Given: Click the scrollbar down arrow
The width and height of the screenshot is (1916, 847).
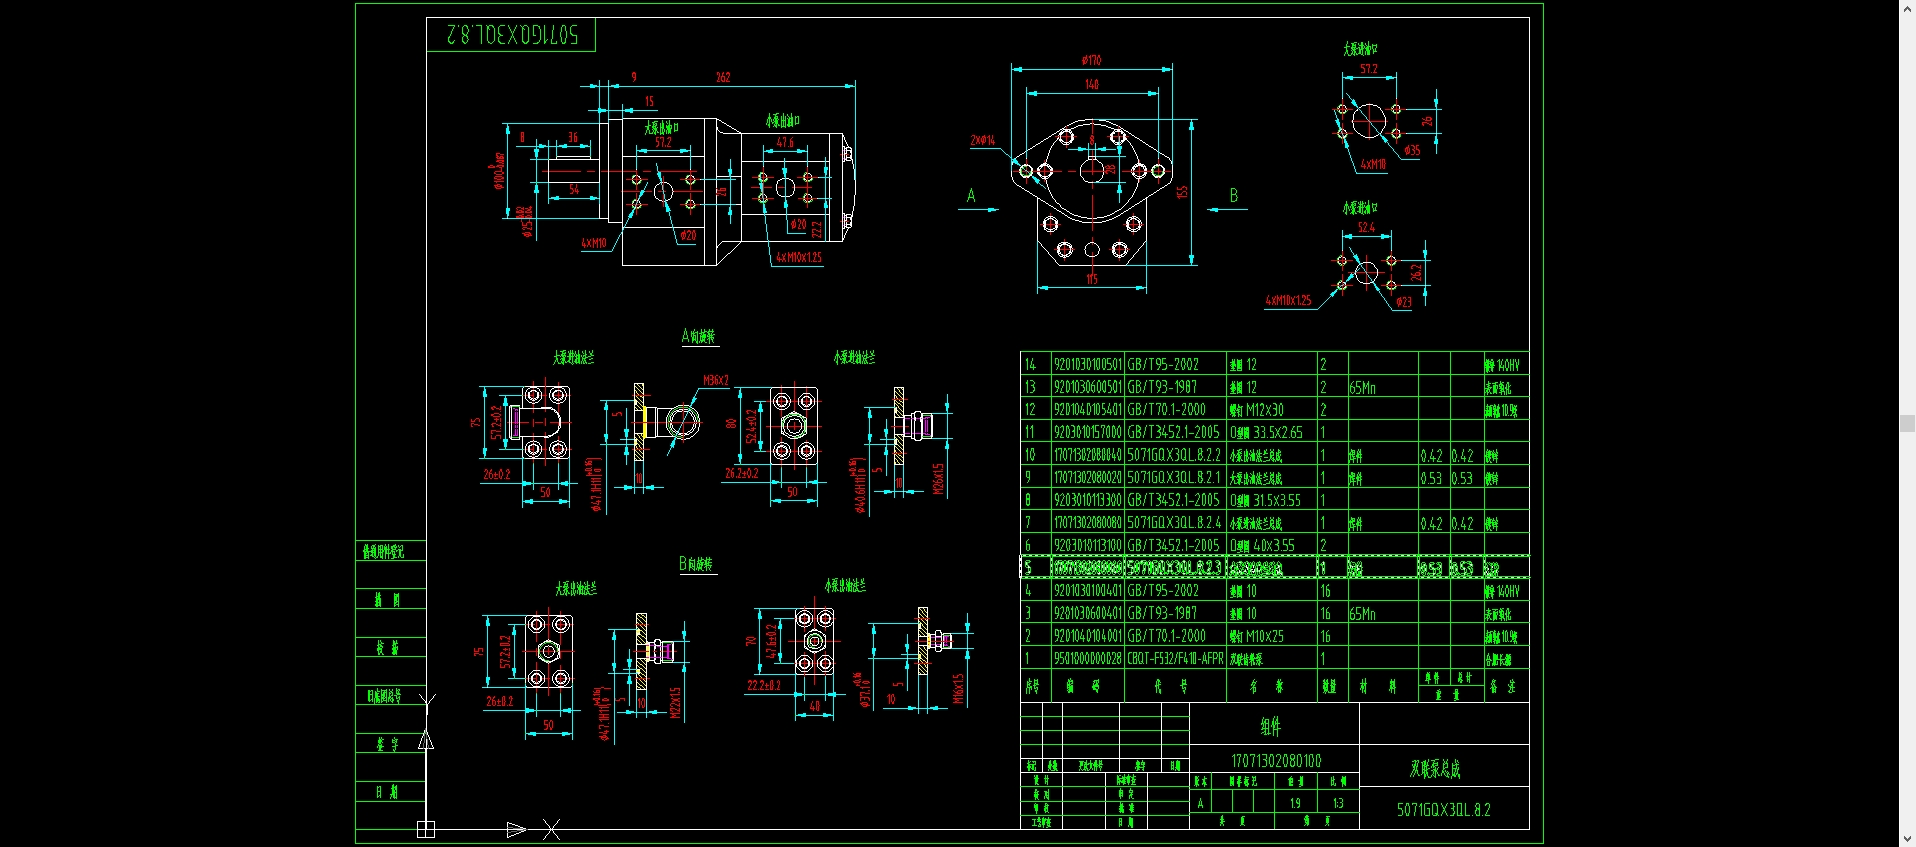Looking at the screenshot, I should point(1907,839).
